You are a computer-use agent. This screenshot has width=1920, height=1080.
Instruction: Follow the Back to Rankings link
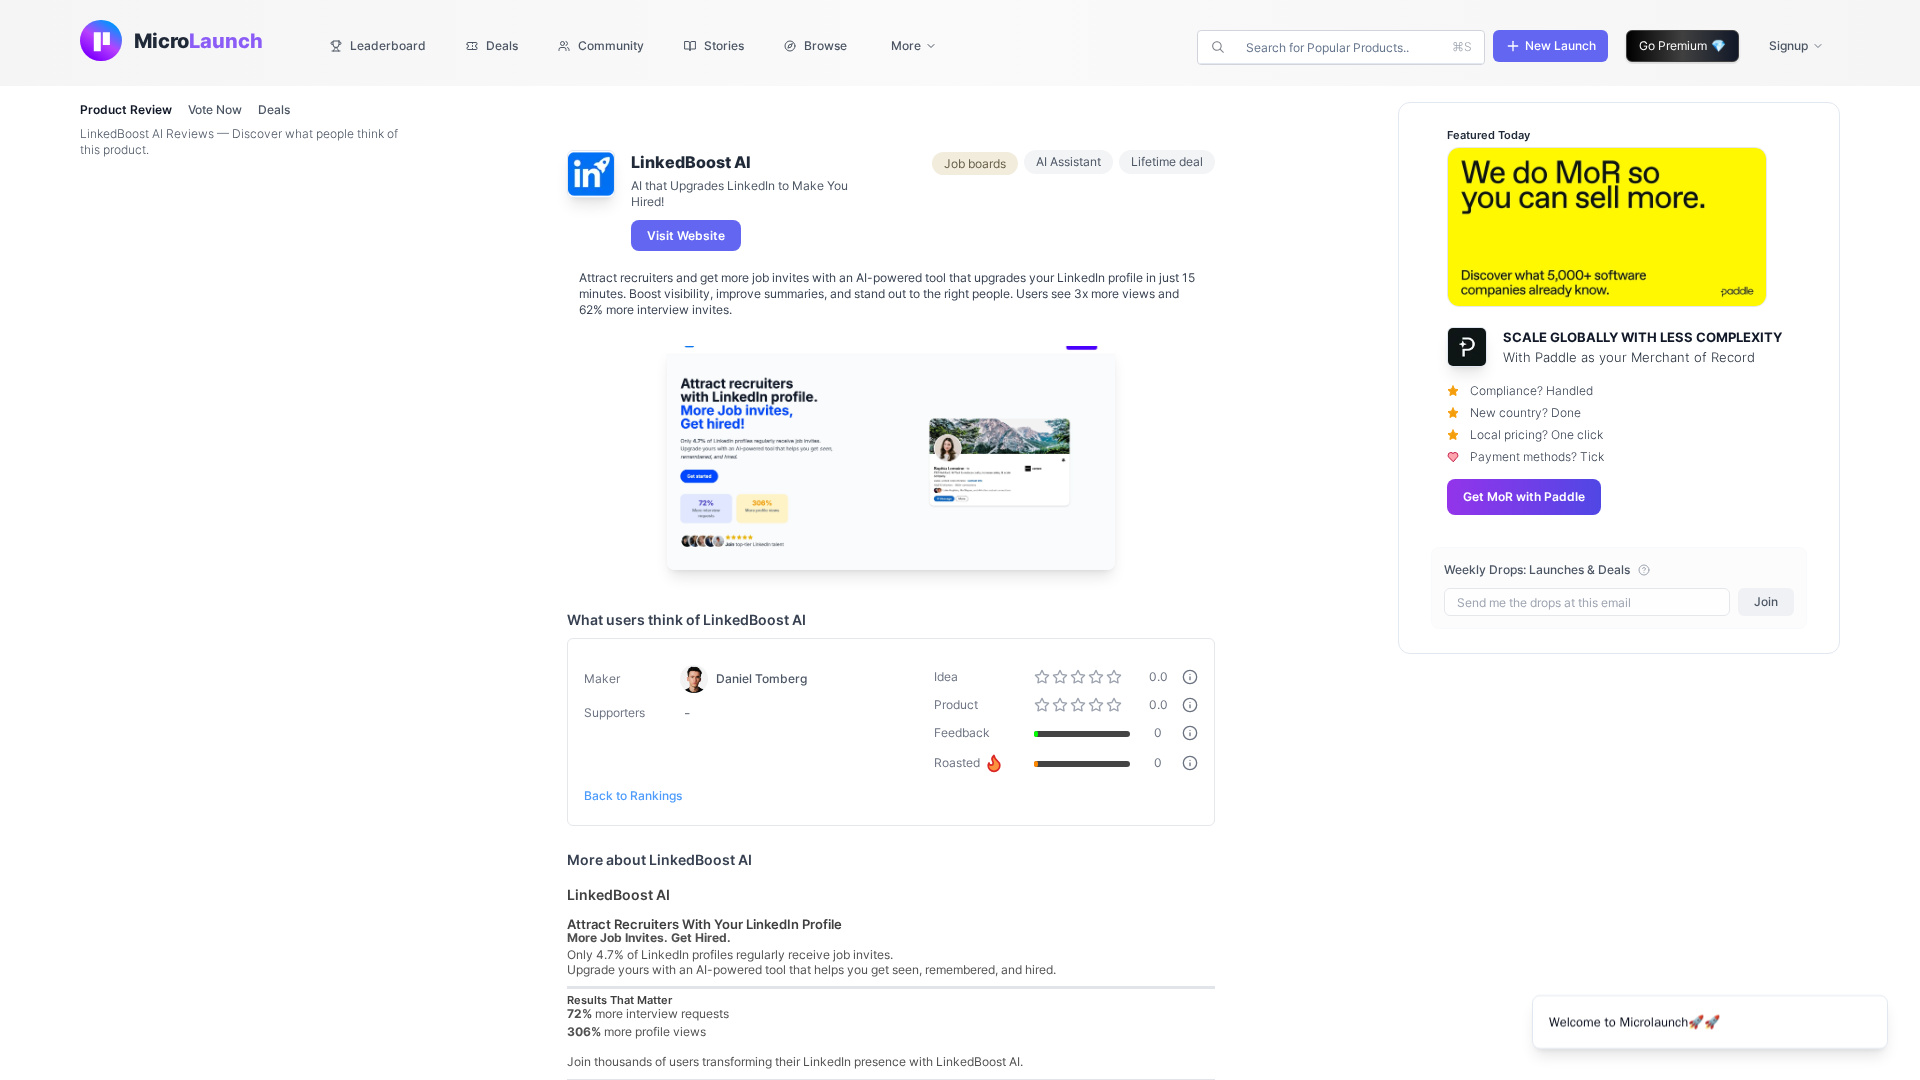tap(633, 796)
